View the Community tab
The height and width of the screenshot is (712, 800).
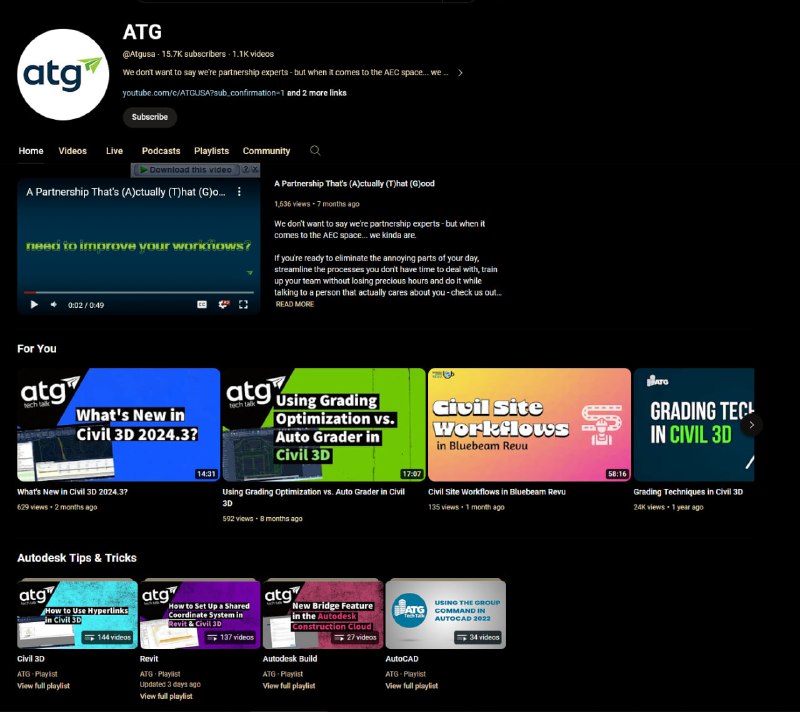click(x=266, y=151)
